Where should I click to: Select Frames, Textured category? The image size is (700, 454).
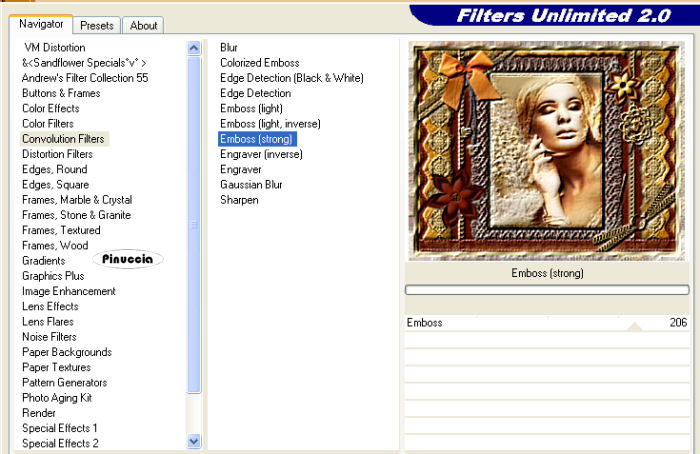pos(61,230)
